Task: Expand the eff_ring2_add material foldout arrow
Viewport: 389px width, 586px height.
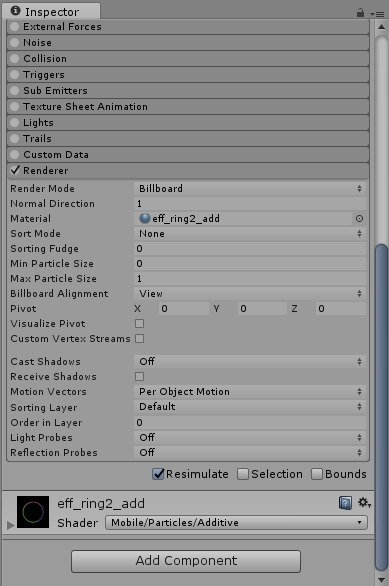Action: point(10,525)
